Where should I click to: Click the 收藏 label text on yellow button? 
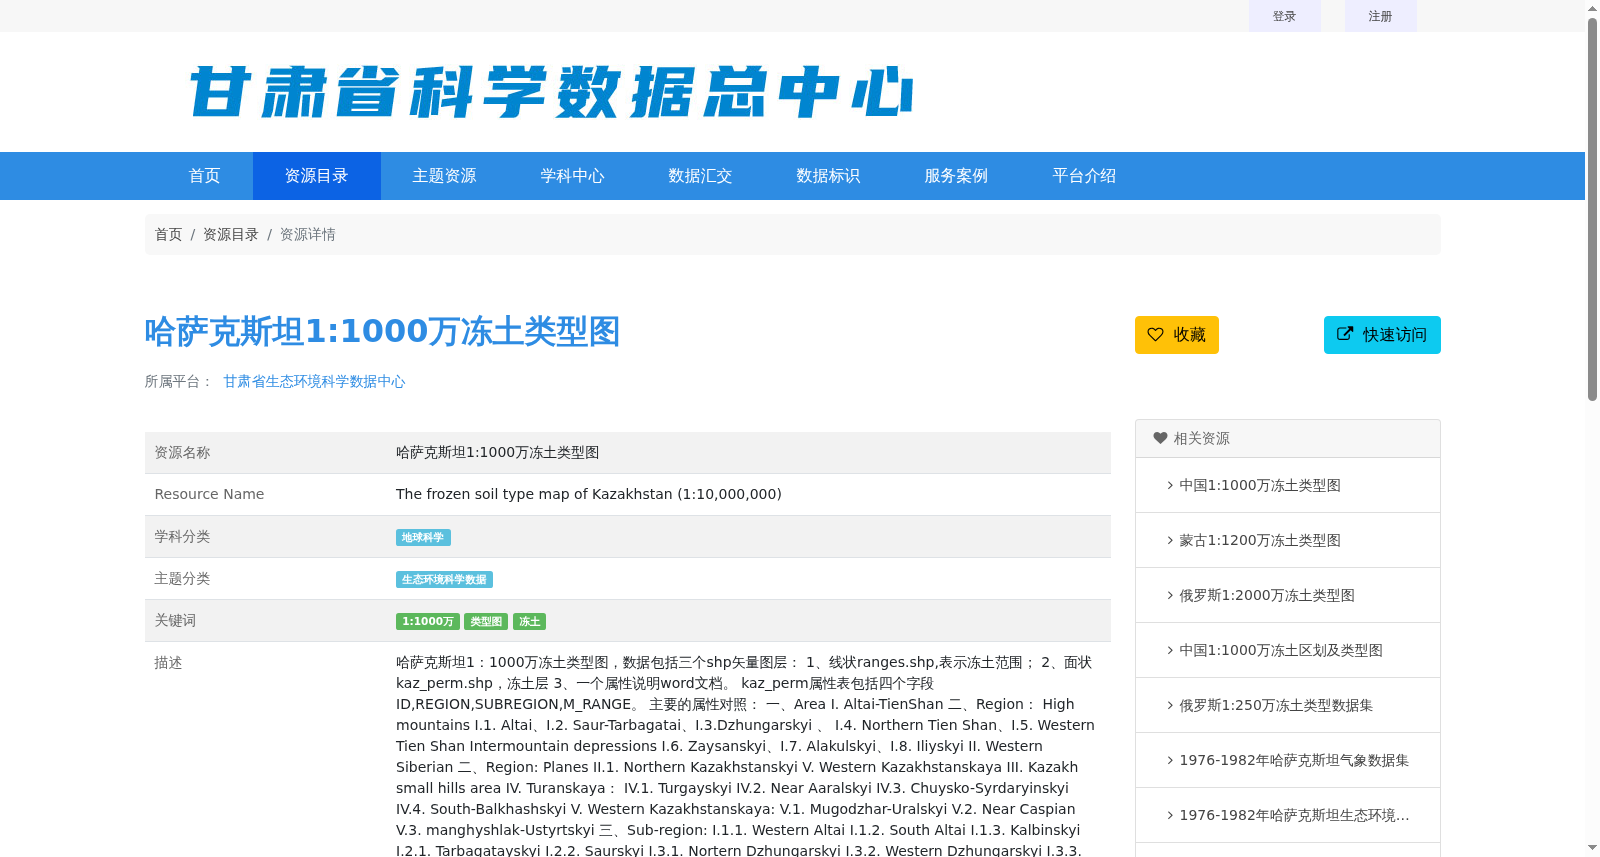(1190, 335)
